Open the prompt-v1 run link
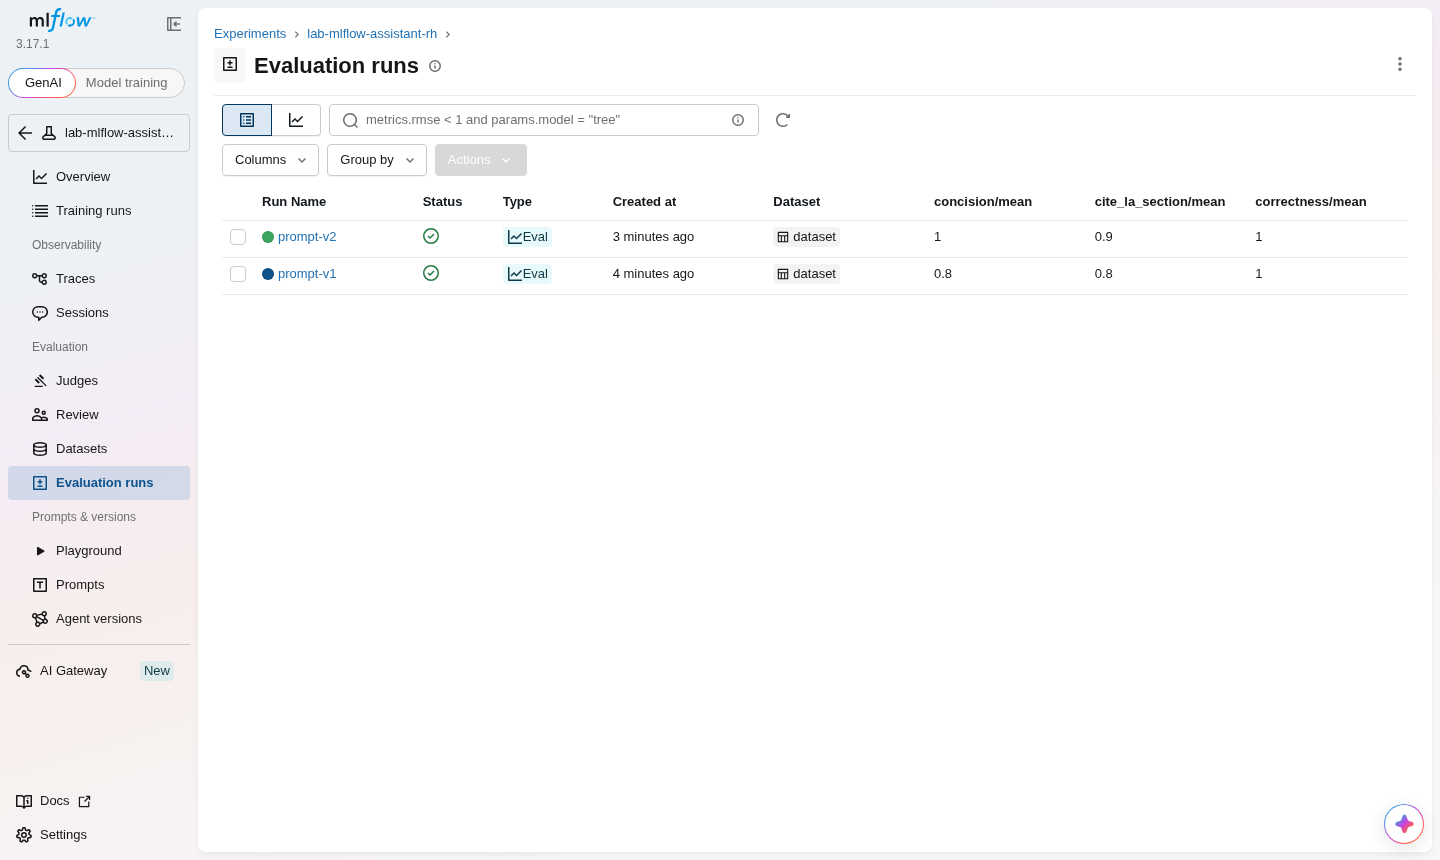The height and width of the screenshot is (860, 1440). (x=307, y=274)
